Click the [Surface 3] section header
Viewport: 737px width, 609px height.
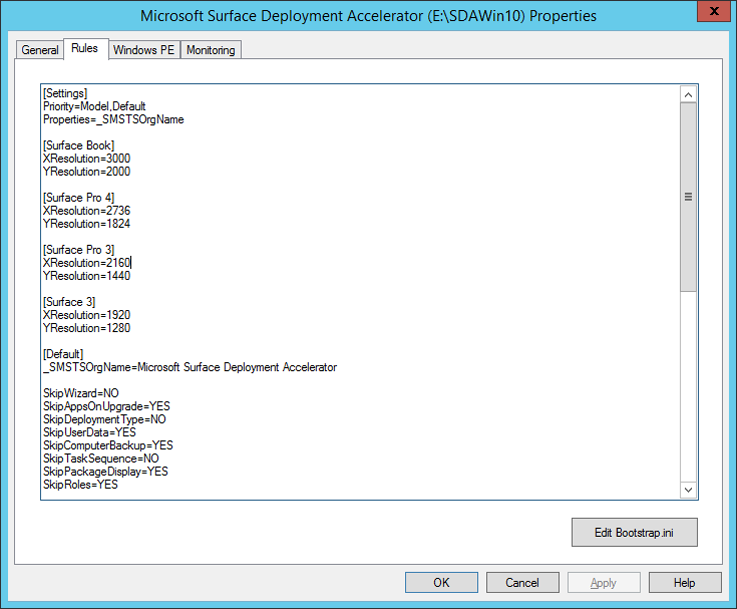pos(69,302)
